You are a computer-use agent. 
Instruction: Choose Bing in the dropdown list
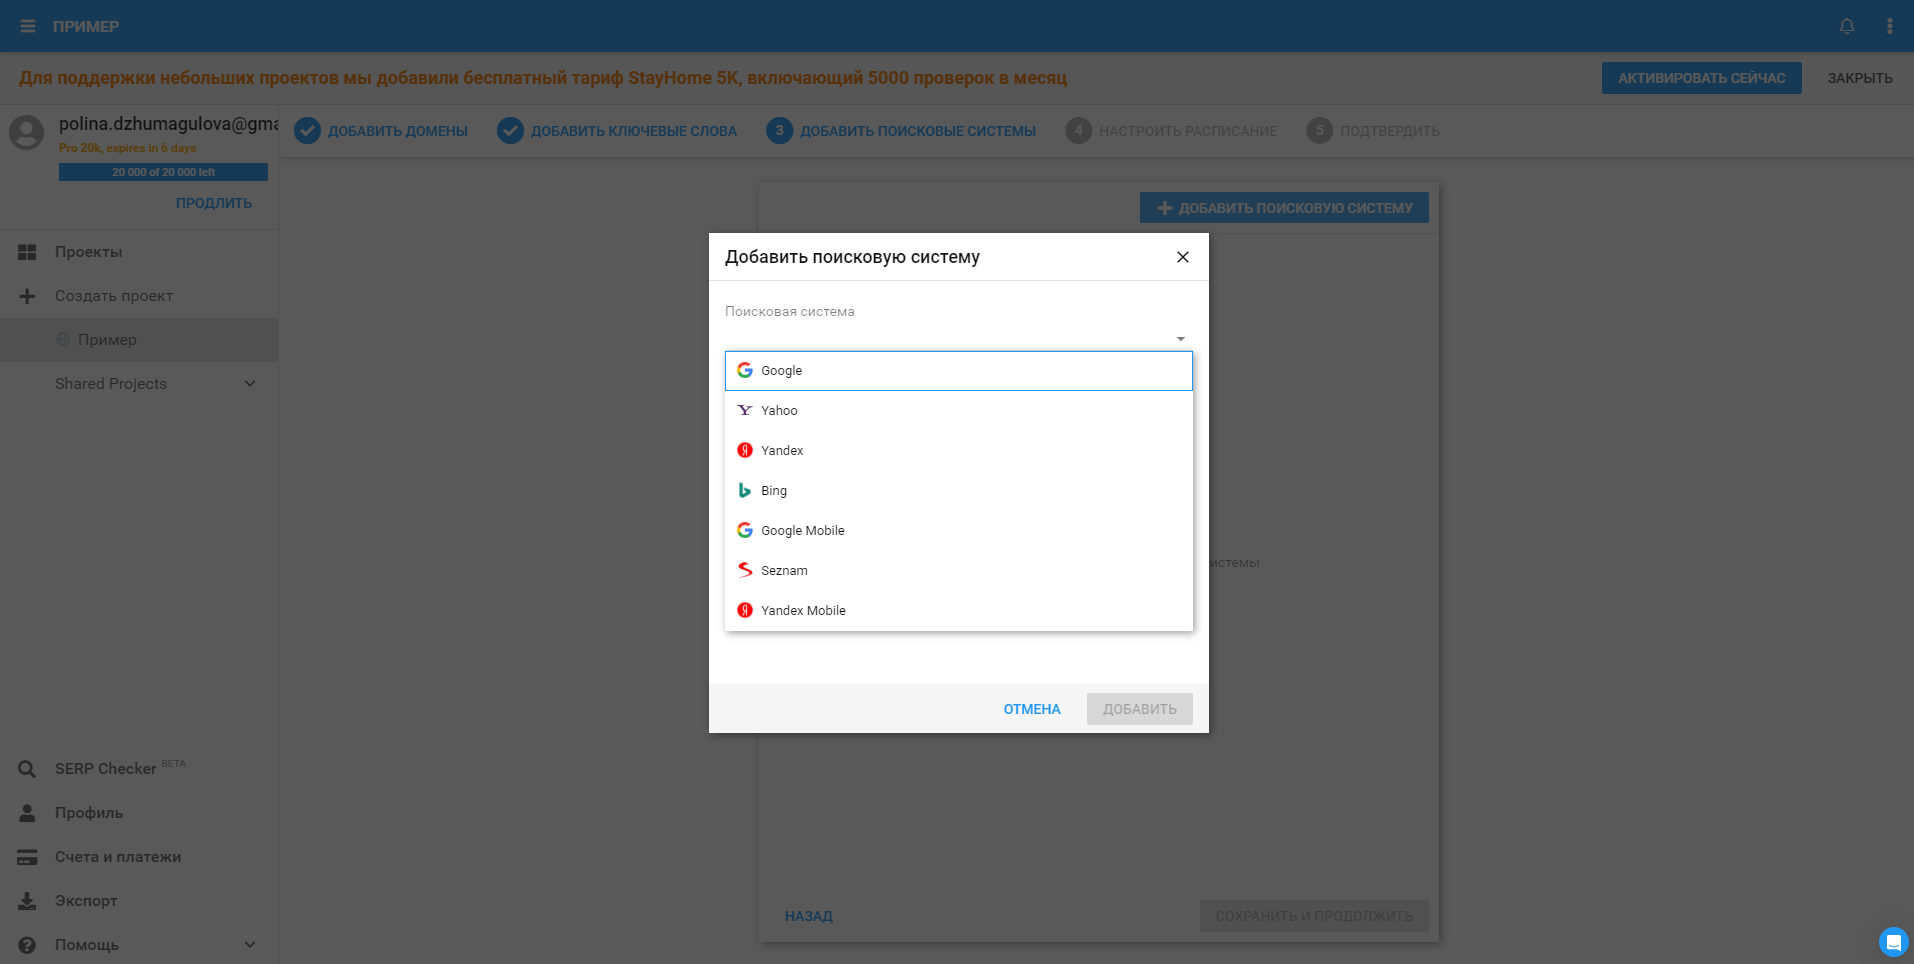[x=959, y=490]
